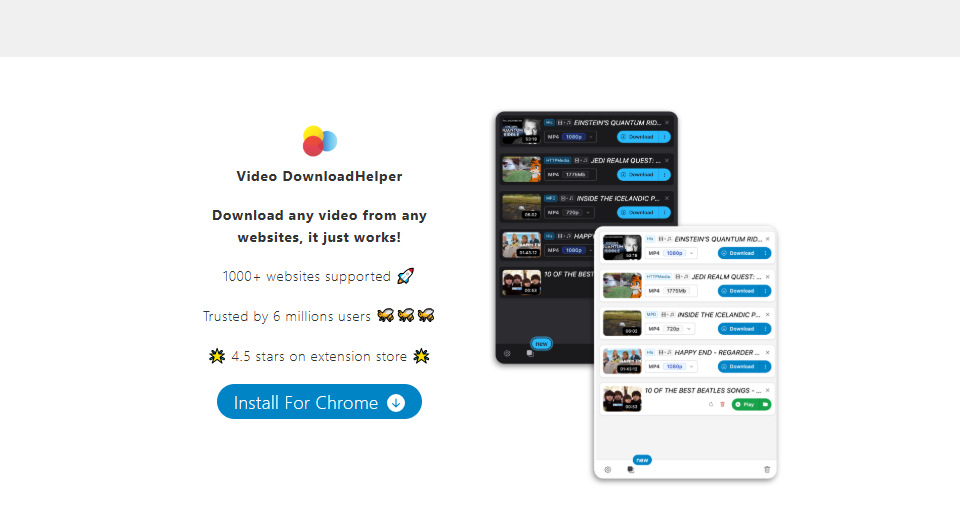
Task: Click the Video DownloadHelper three-ball logo
Action: (320, 141)
